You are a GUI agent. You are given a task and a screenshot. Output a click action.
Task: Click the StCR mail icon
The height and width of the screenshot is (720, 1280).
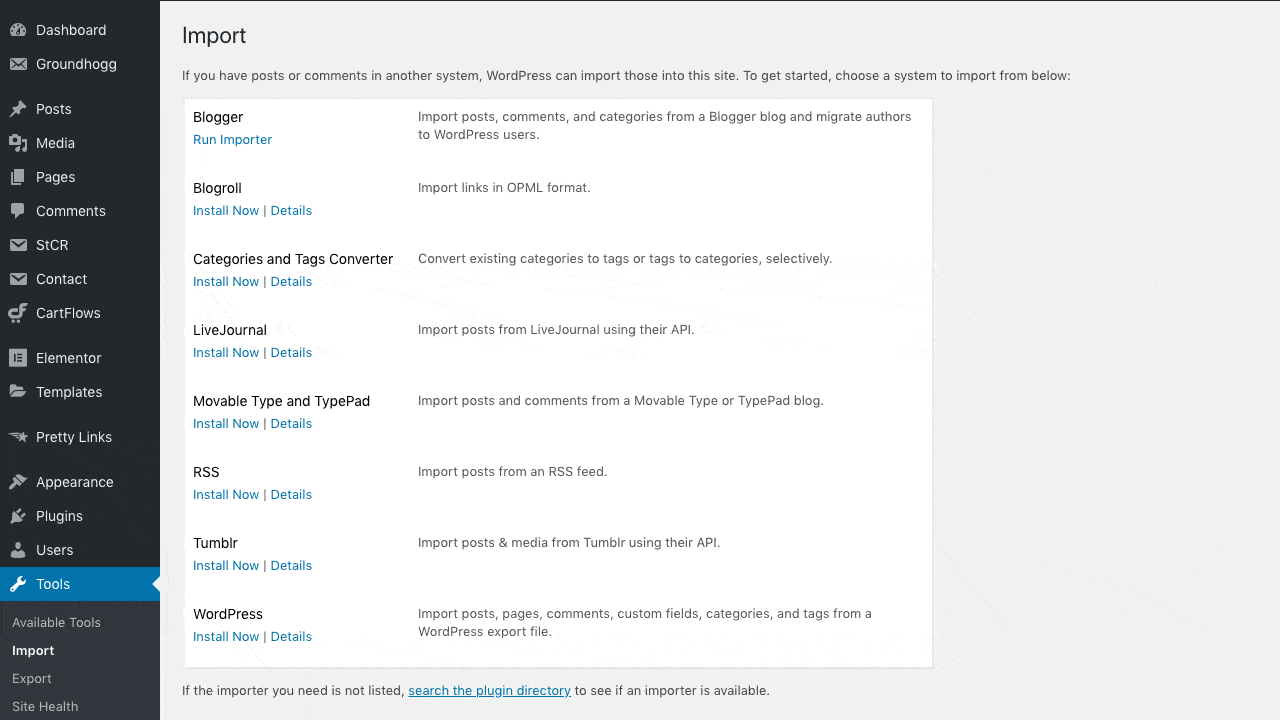click(x=18, y=245)
